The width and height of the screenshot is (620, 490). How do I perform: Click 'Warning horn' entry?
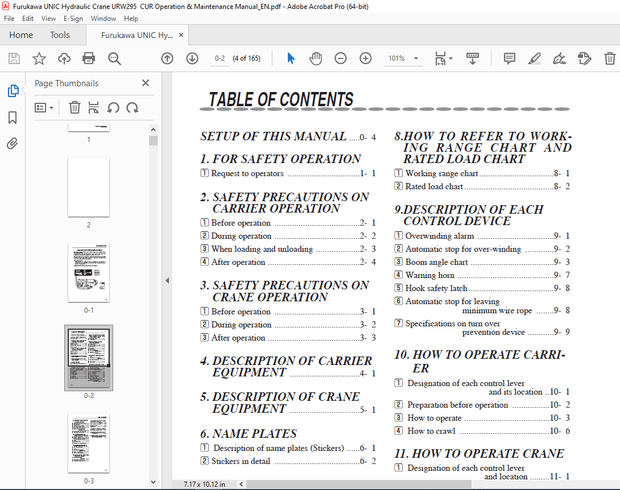(x=482, y=275)
